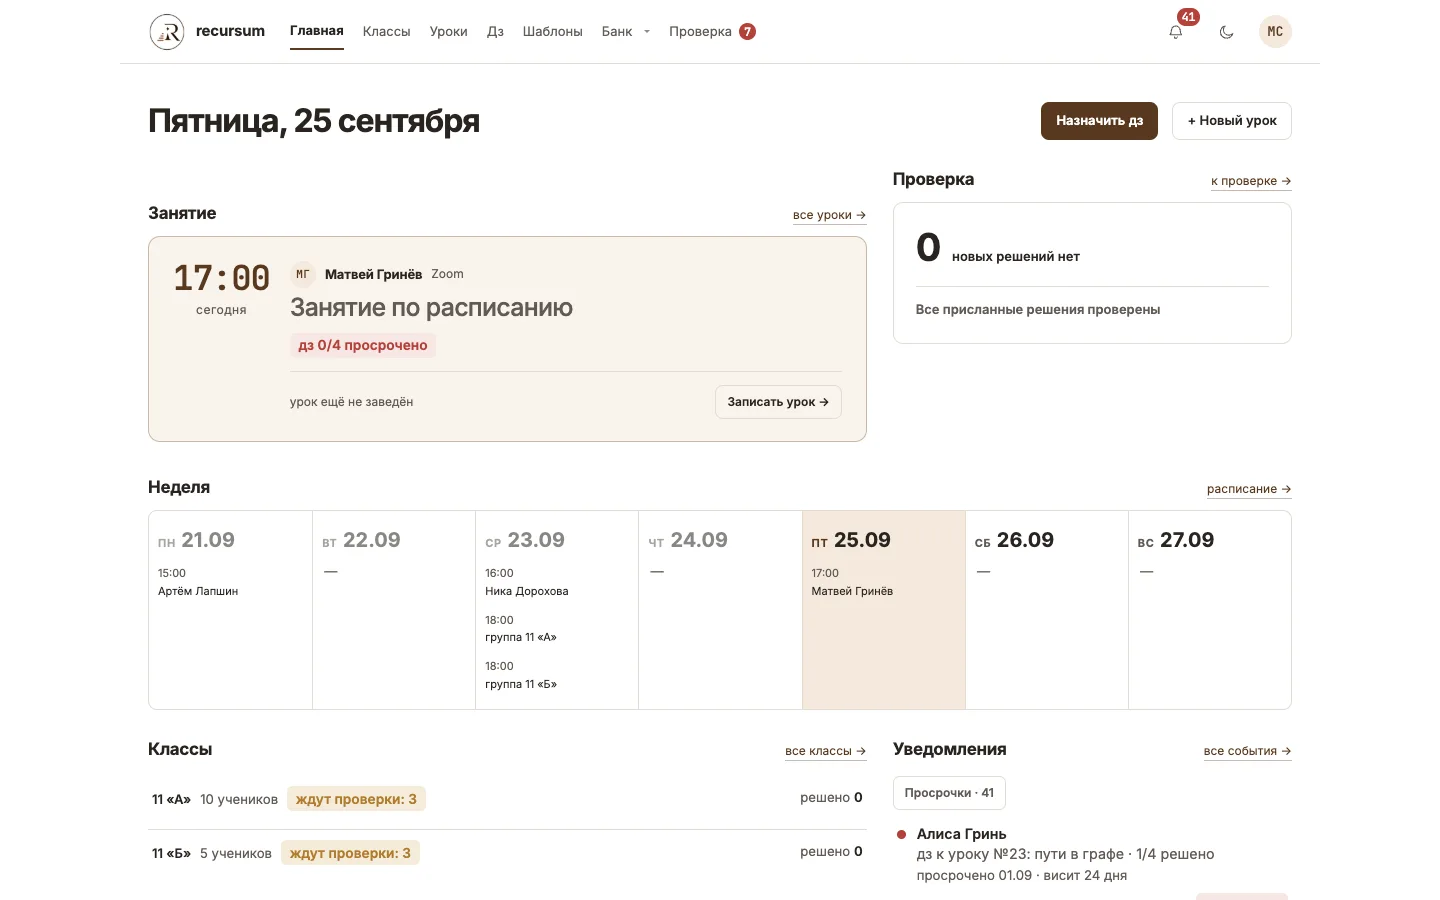The height and width of the screenshot is (900, 1440).
Task: Select Ника Дорохова 16:00 lesson
Action: point(527,582)
